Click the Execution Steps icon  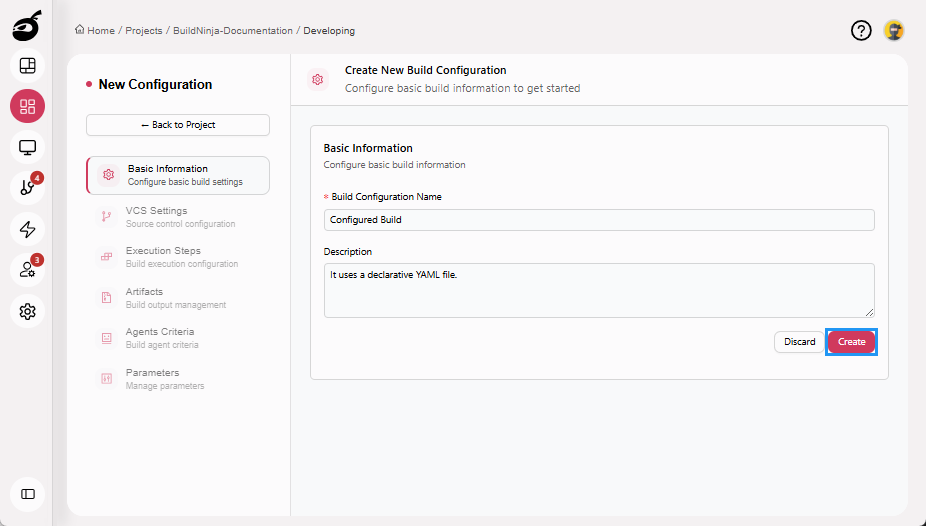tap(106, 257)
